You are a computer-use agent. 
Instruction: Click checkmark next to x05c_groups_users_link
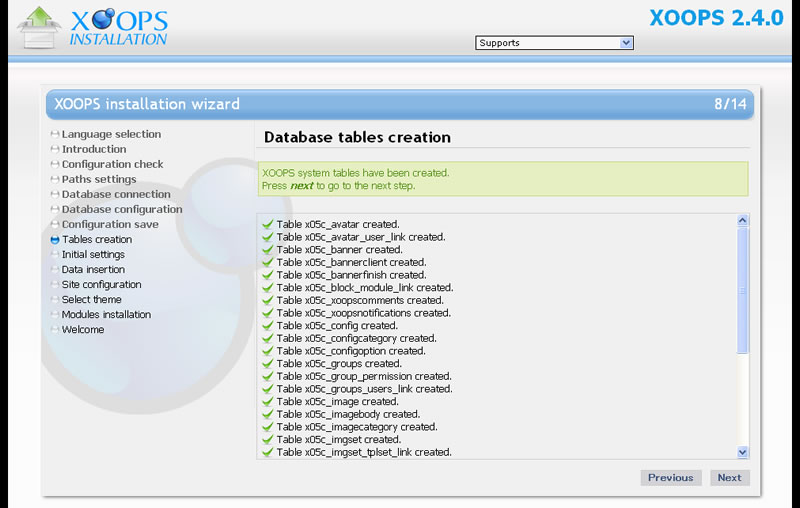267,389
